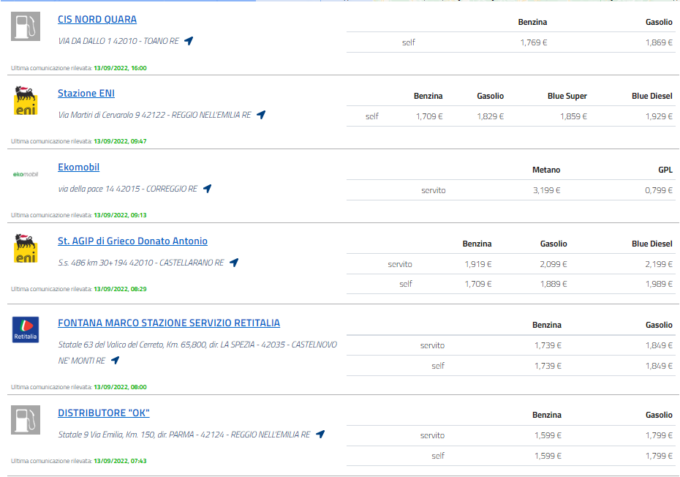Open the CIS NORD QUARA station link
Image resolution: width=680 pixels, height=477 pixels.
pyautogui.click(x=97, y=20)
